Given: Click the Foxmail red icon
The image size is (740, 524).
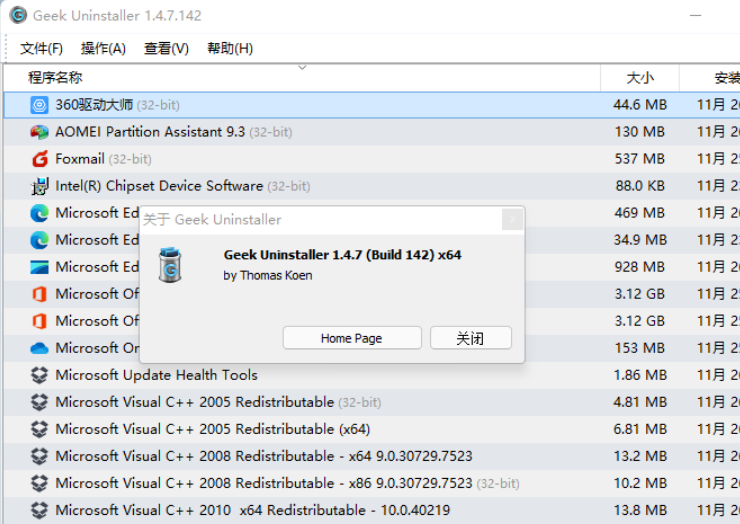Looking at the screenshot, I should coord(40,159).
